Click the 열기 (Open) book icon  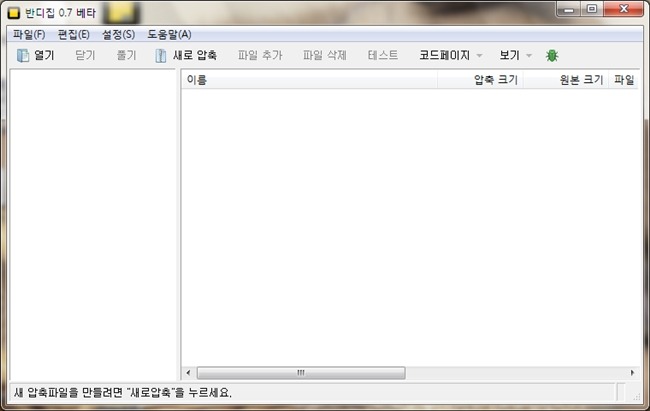tap(23, 55)
